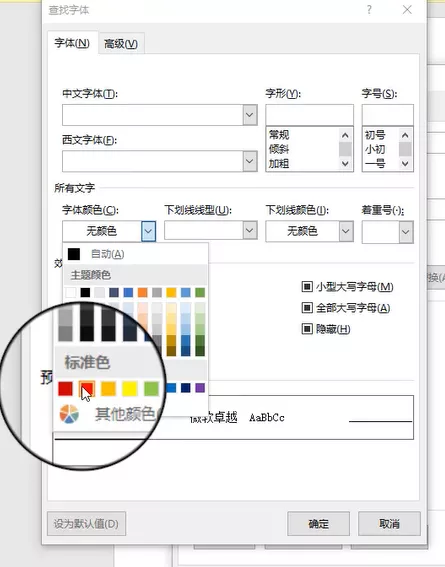Close the 查找字体 dialog
Image resolution: width=445 pixels, height=567 pixels.
tap(407, 10)
